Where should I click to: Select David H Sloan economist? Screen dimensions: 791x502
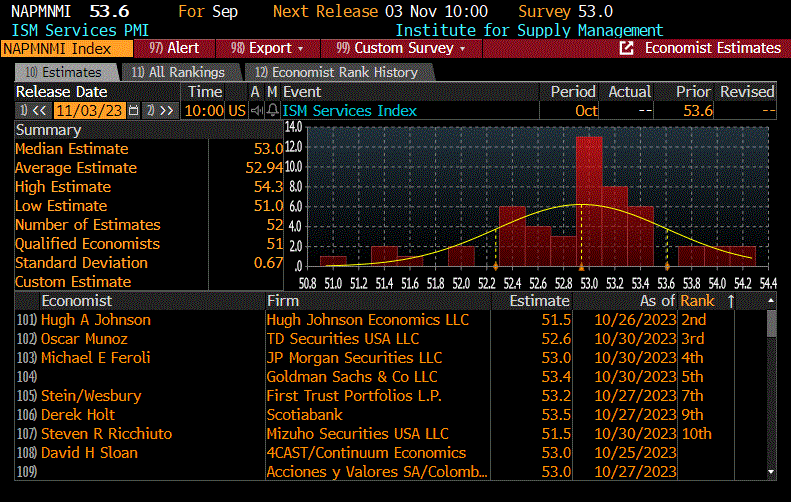[x=89, y=453]
